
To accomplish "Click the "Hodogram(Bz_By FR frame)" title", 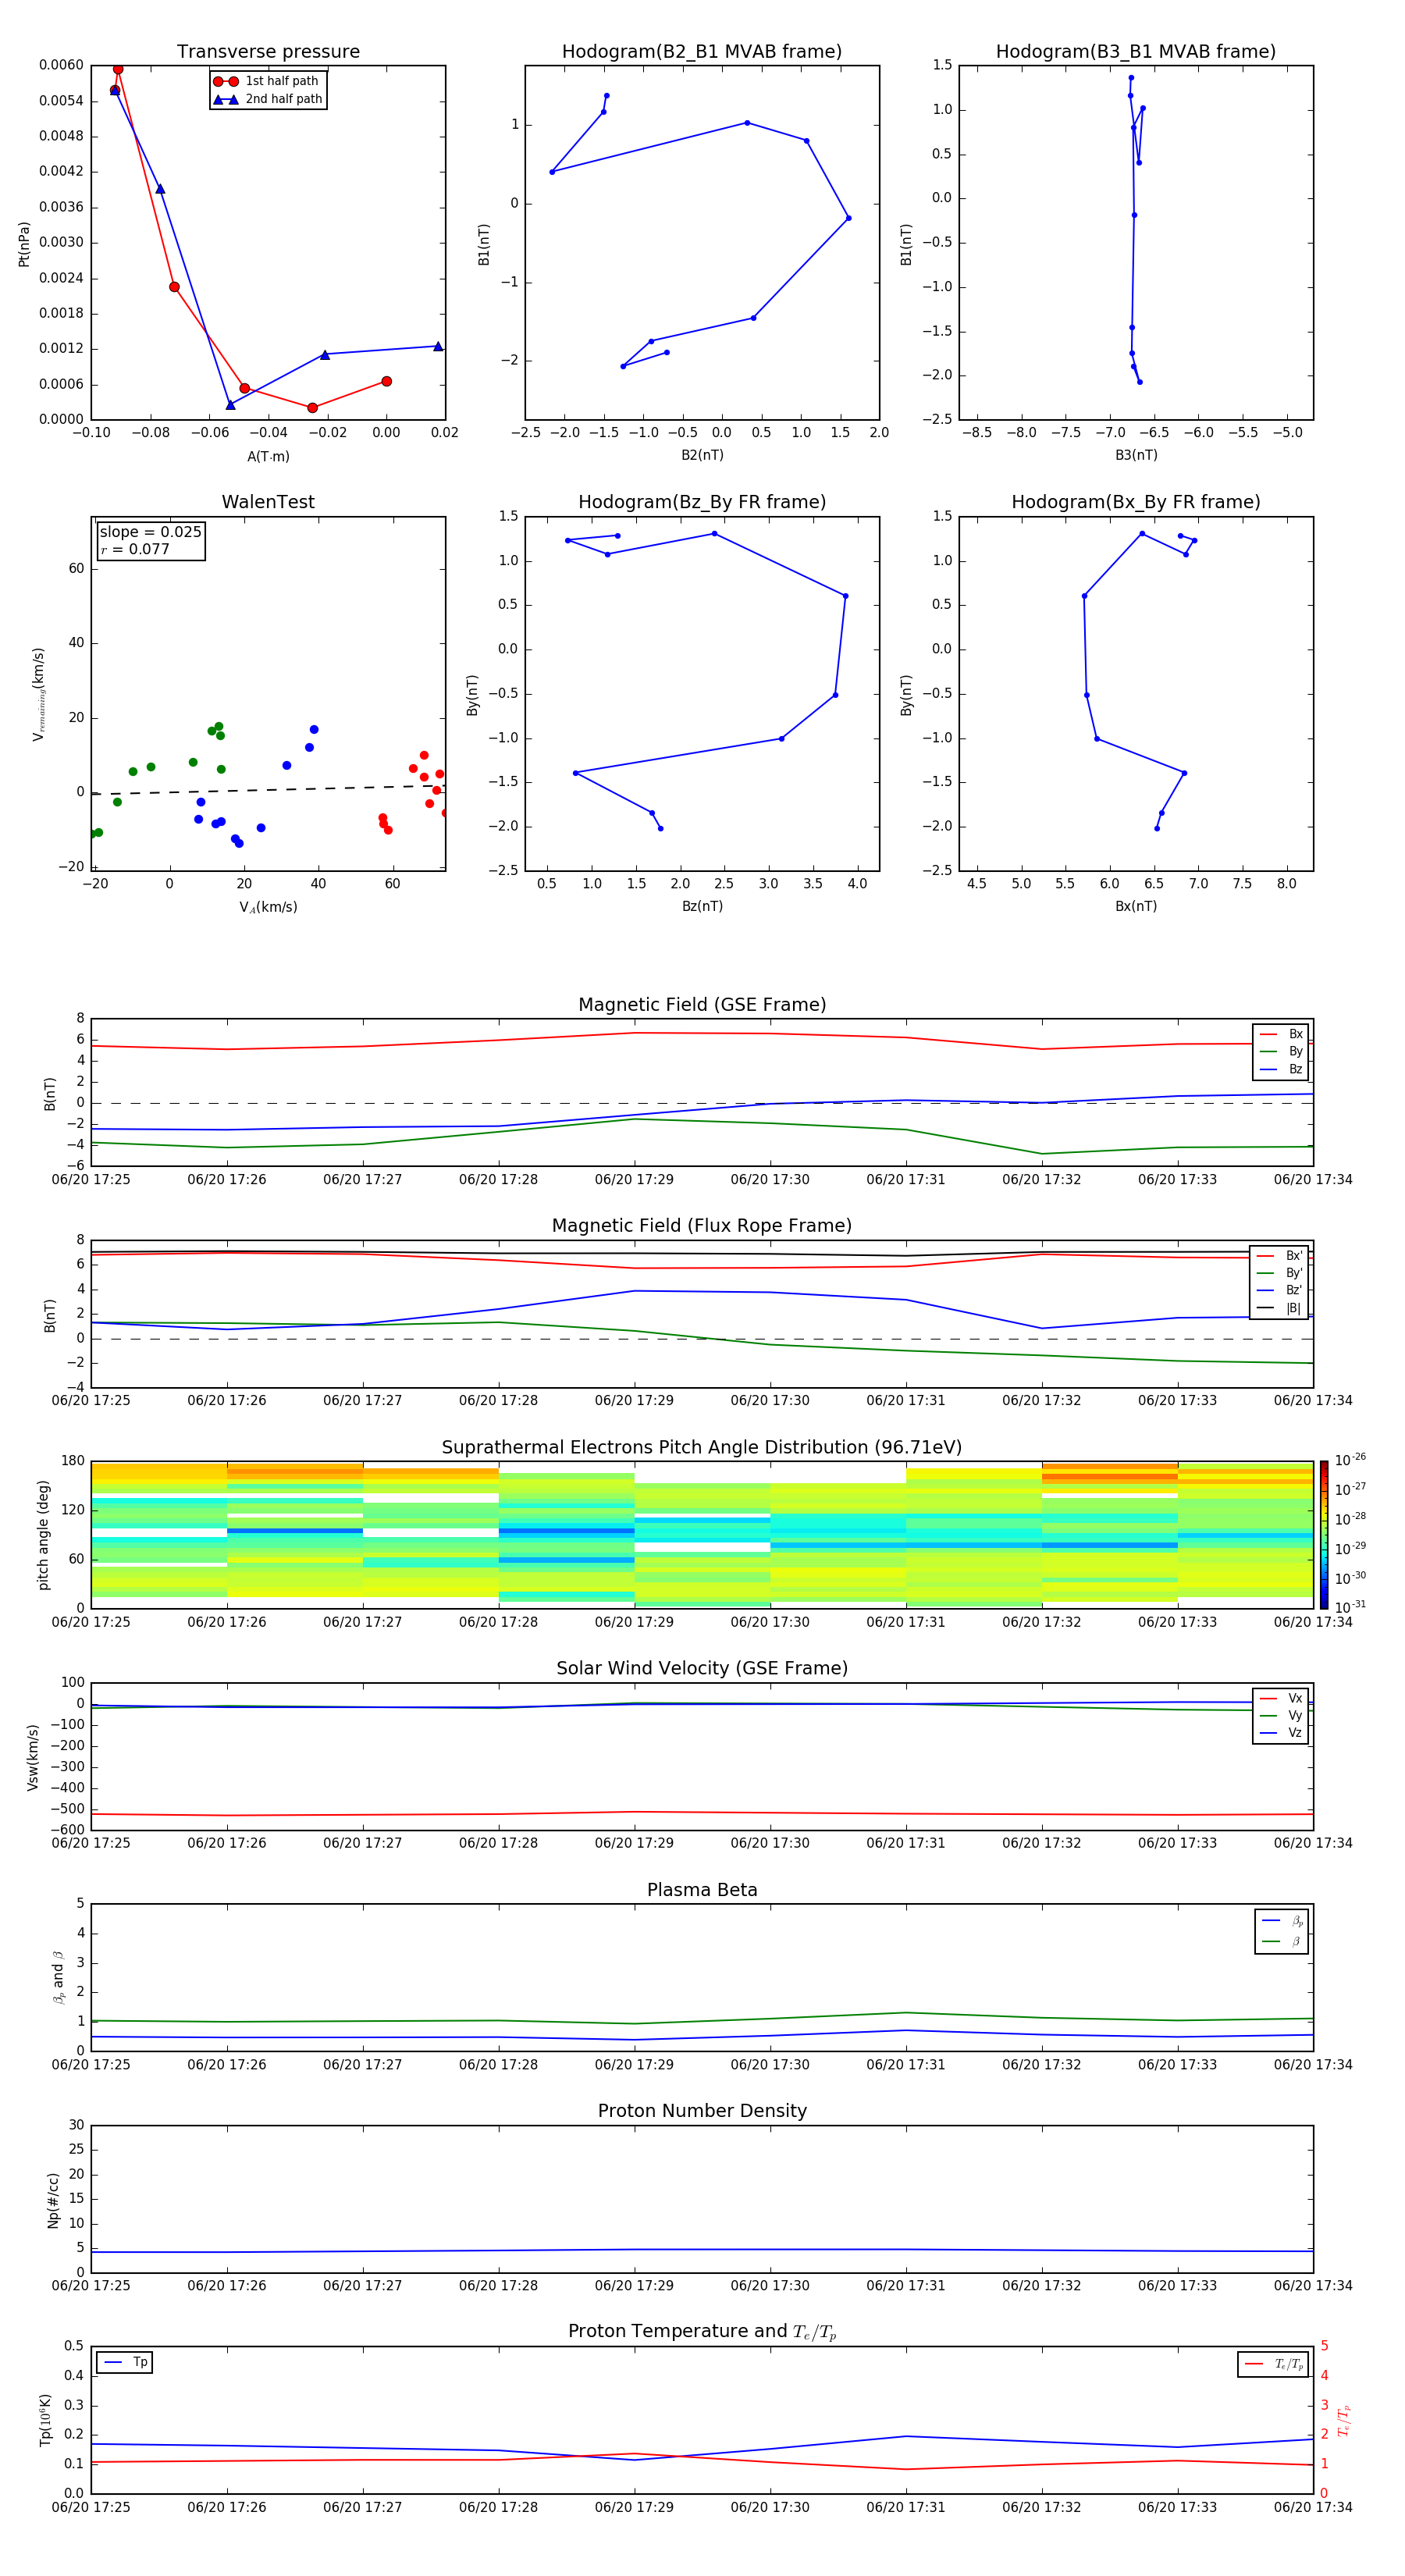I will [702, 502].
